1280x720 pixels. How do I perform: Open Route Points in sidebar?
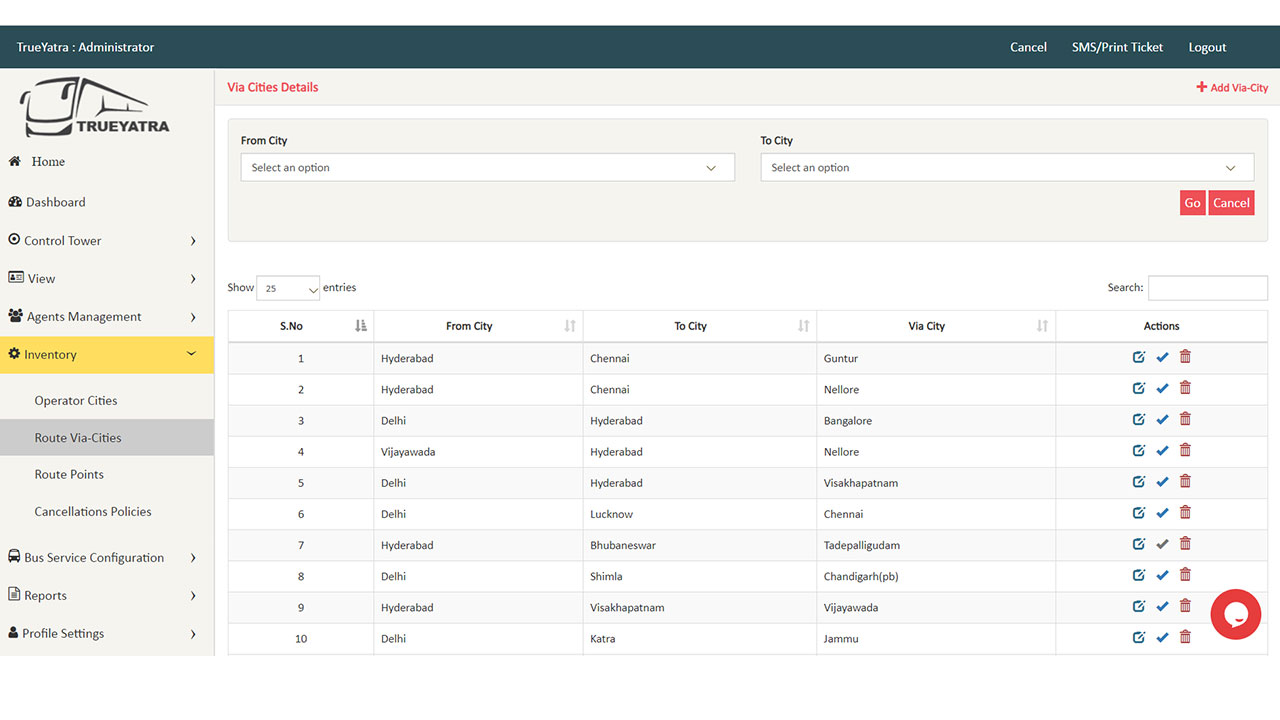pos(69,475)
